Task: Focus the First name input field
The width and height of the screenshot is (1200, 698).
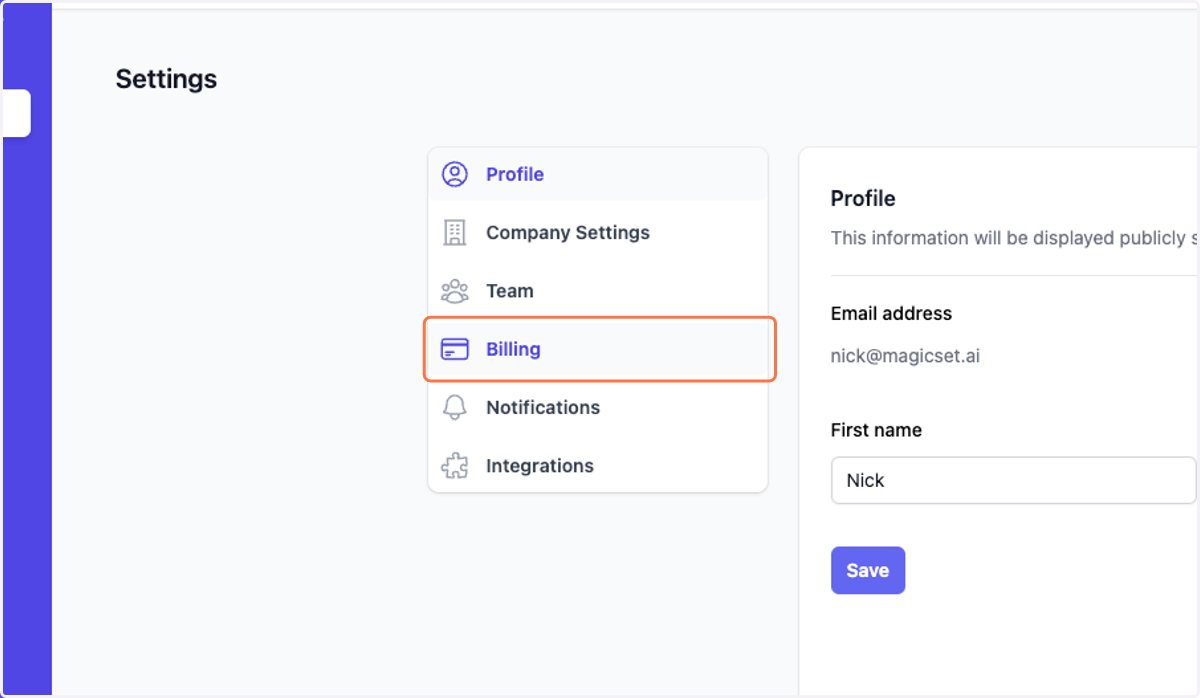Action: pyautogui.click(x=1014, y=480)
